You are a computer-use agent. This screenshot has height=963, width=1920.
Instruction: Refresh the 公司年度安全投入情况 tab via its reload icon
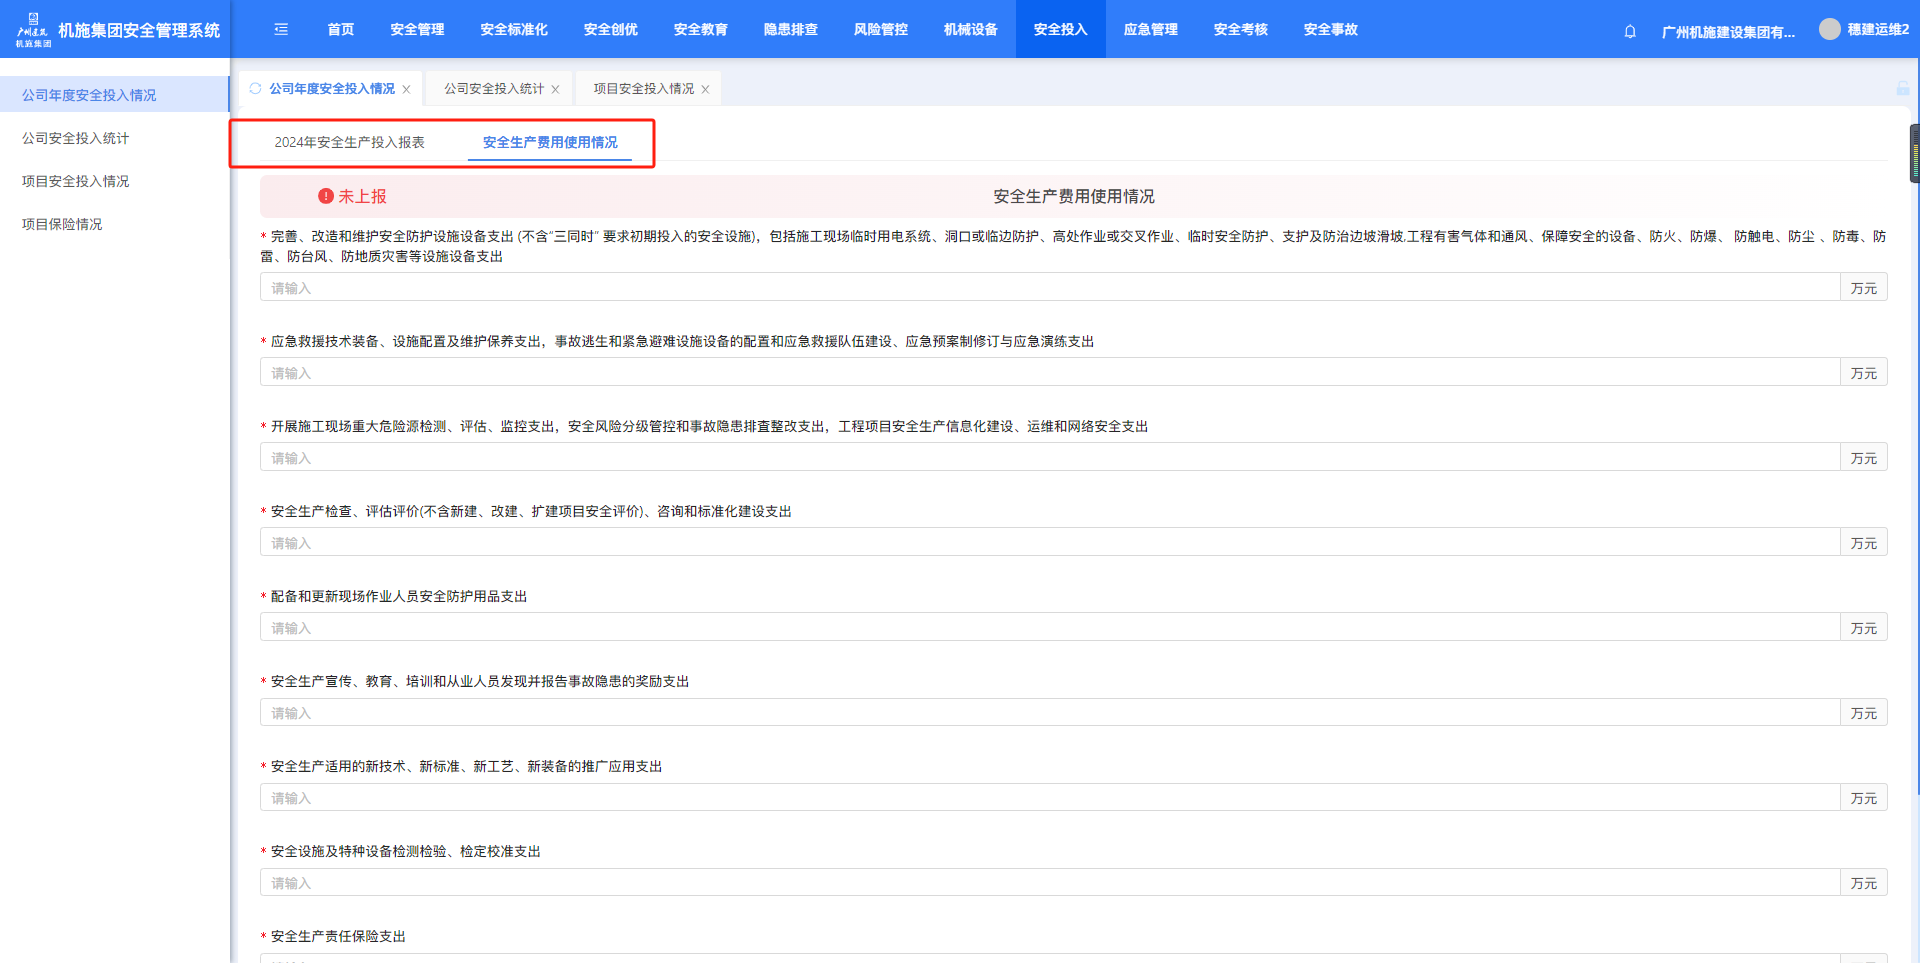pos(255,89)
